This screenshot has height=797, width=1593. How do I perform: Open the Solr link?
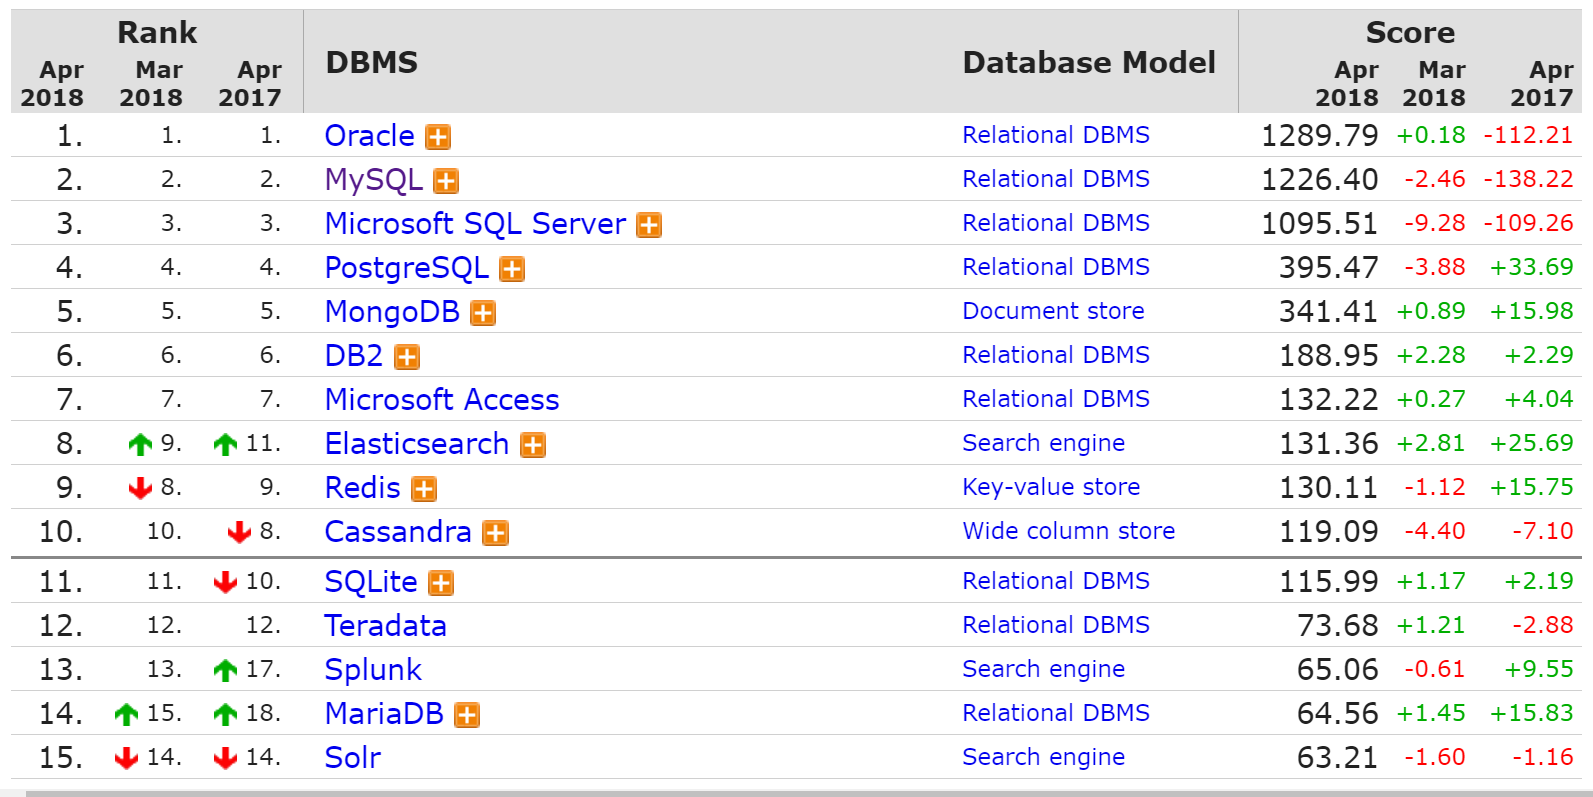(353, 758)
